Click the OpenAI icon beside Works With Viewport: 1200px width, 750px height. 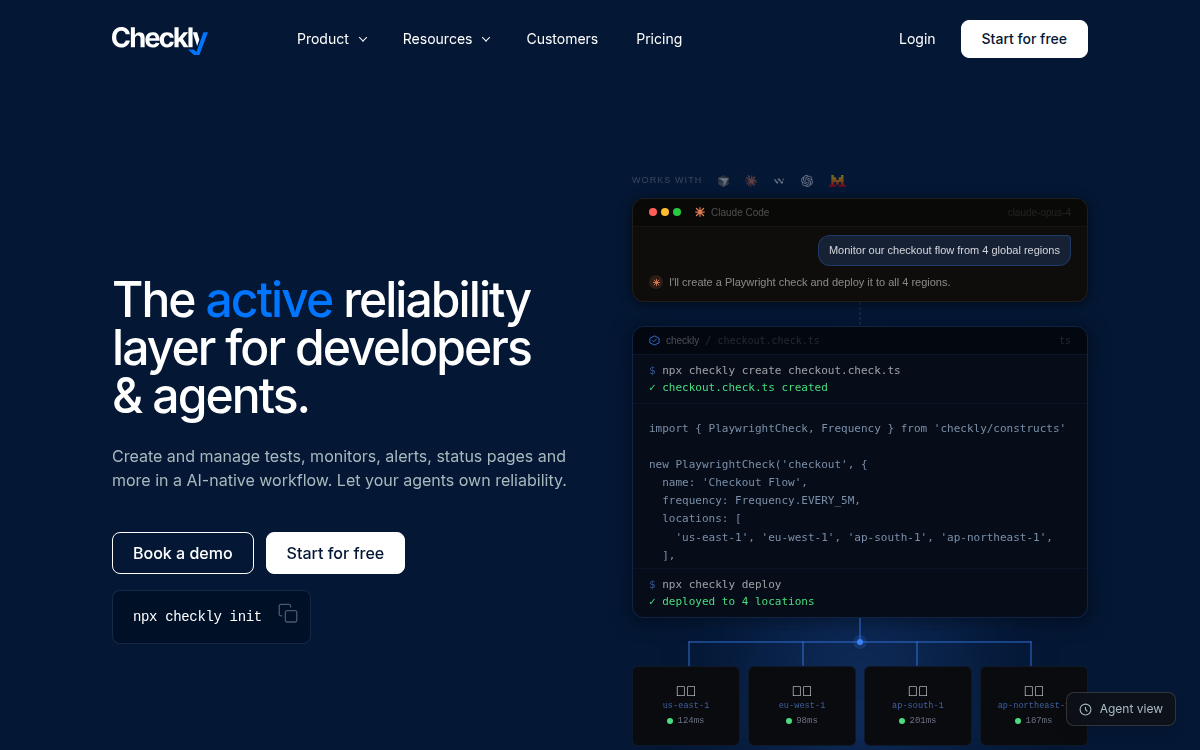(x=807, y=181)
